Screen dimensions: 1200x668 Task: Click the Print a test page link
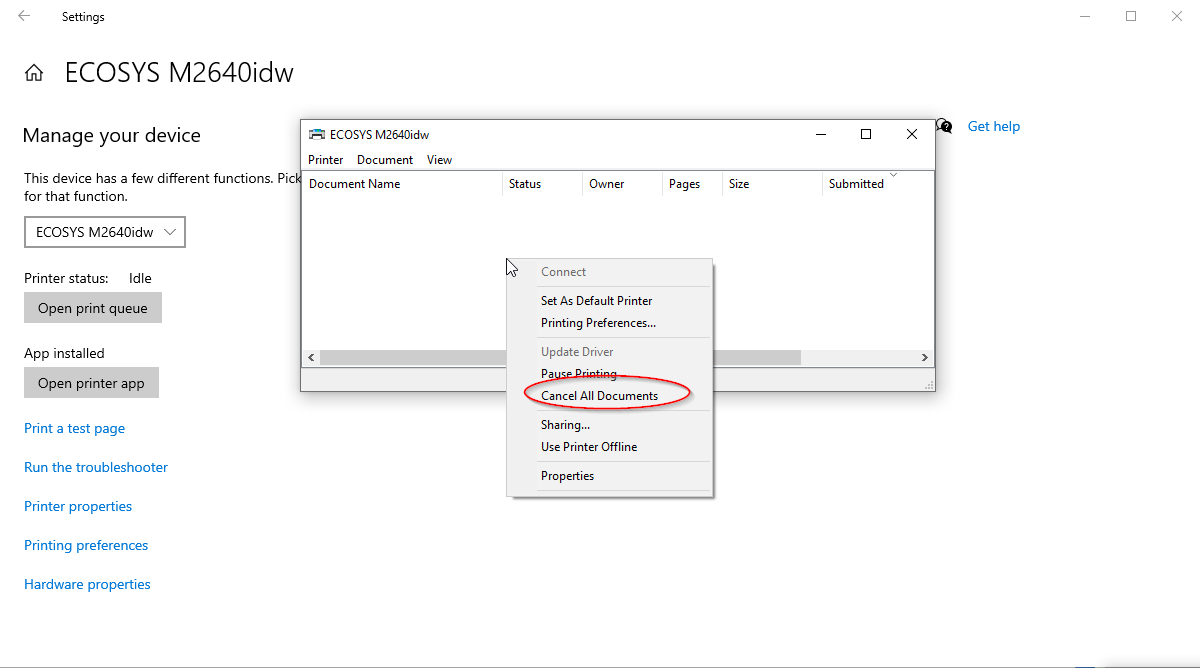[75, 428]
